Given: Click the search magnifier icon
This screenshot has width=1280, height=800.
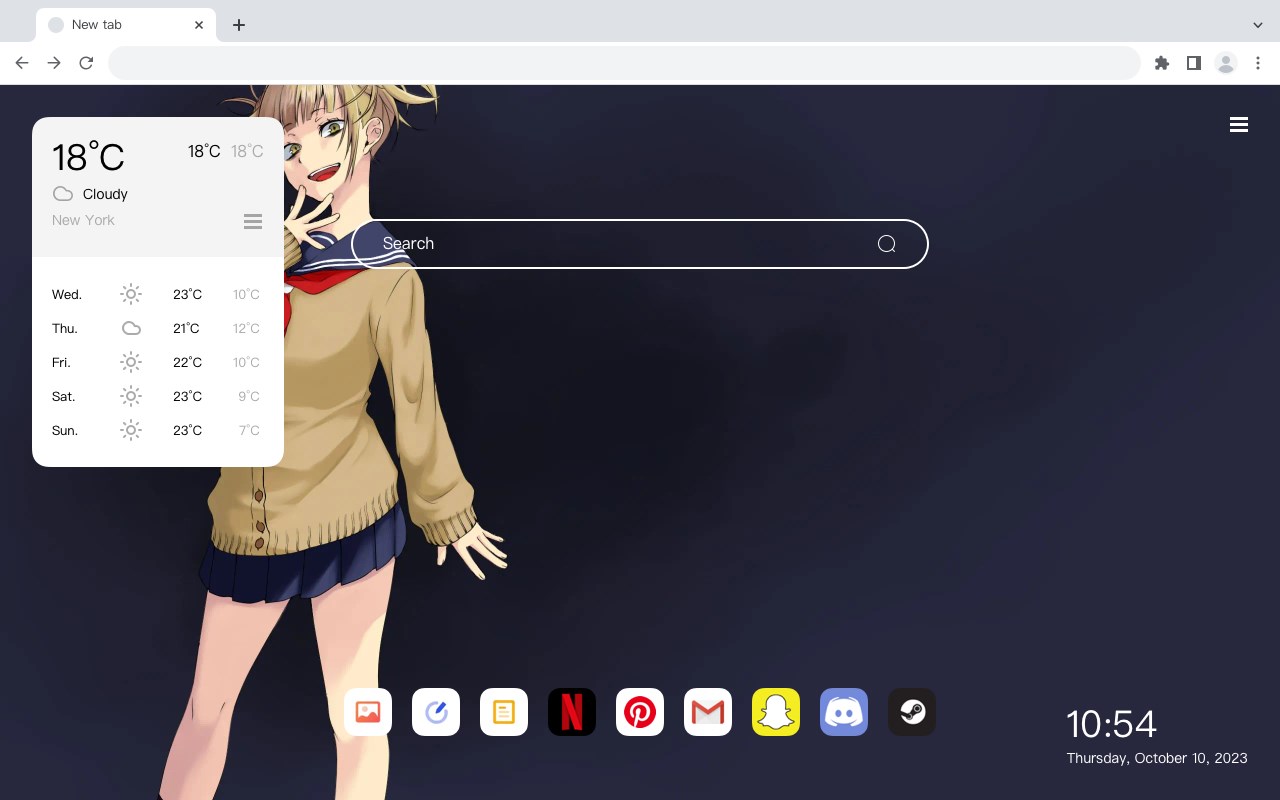Looking at the screenshot, I should point(886,244).
